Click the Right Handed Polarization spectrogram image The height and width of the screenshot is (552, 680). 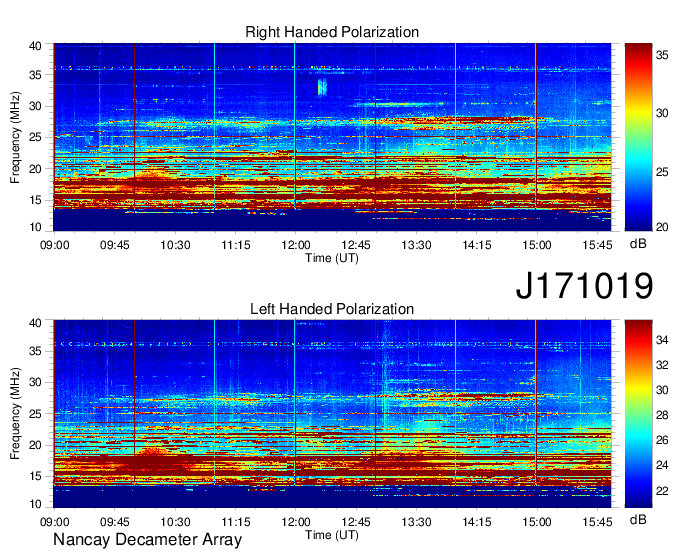(x=332, y=137)
